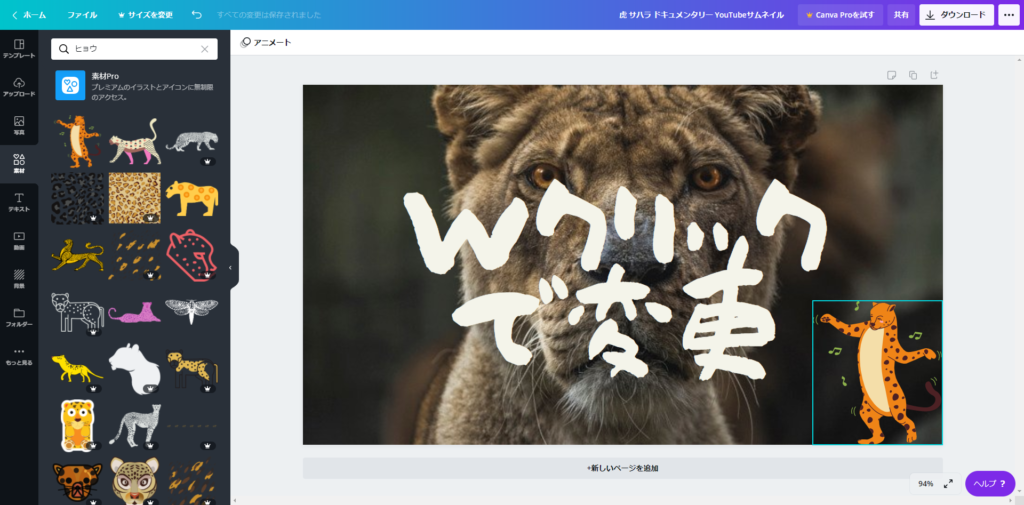Open the サイズを変更 (Resize) menu

tap(145, 15)
